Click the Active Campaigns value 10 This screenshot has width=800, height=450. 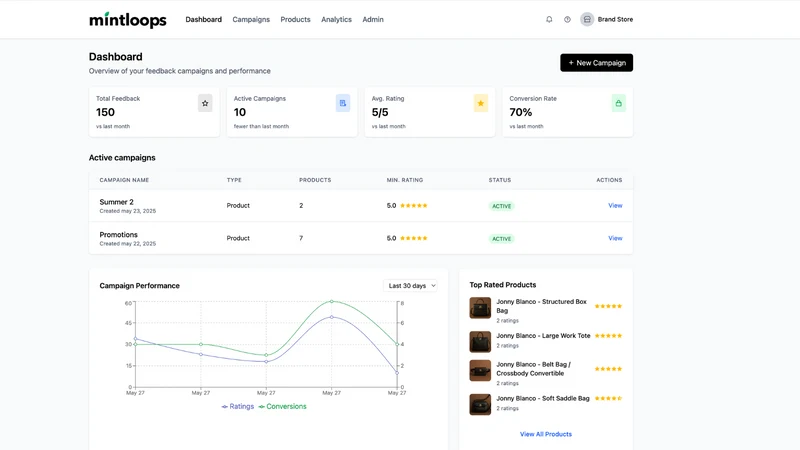pos(240,112)
